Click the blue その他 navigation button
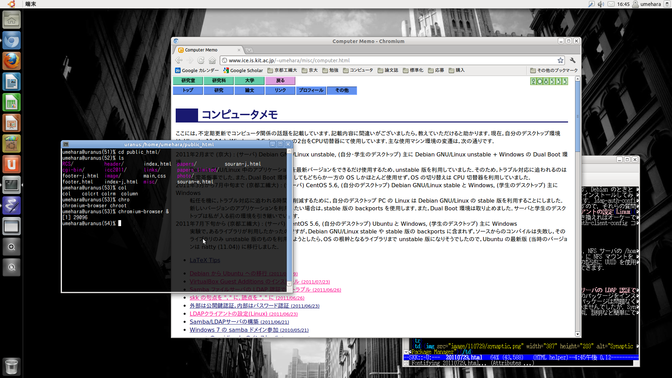 (342, 90)
